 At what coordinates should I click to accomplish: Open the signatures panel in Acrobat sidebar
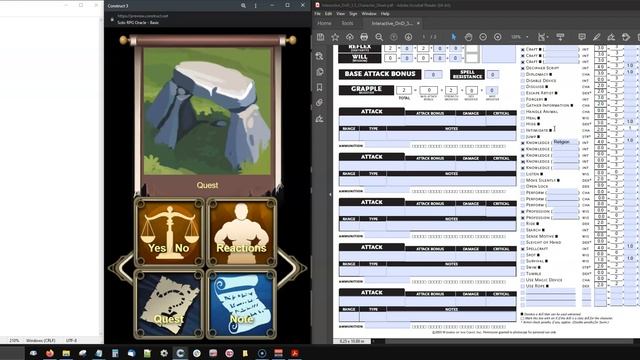click(x=320, y=119)
